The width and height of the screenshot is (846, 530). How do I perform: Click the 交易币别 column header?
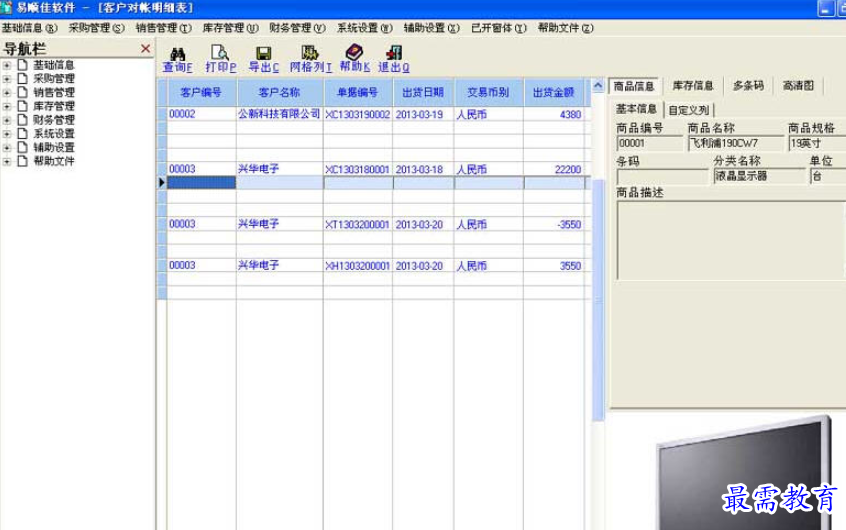(488, 92)
